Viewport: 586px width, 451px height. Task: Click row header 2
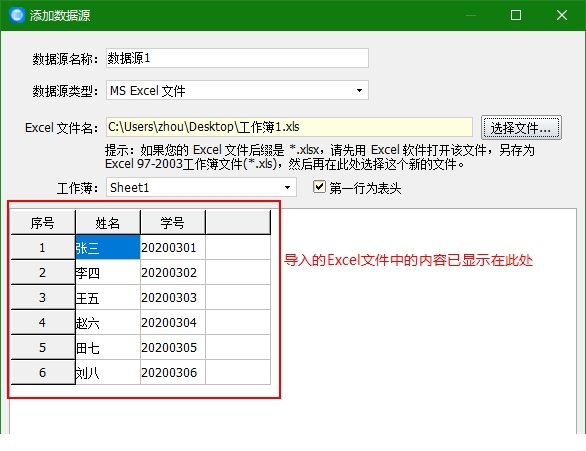pos(43,272)
